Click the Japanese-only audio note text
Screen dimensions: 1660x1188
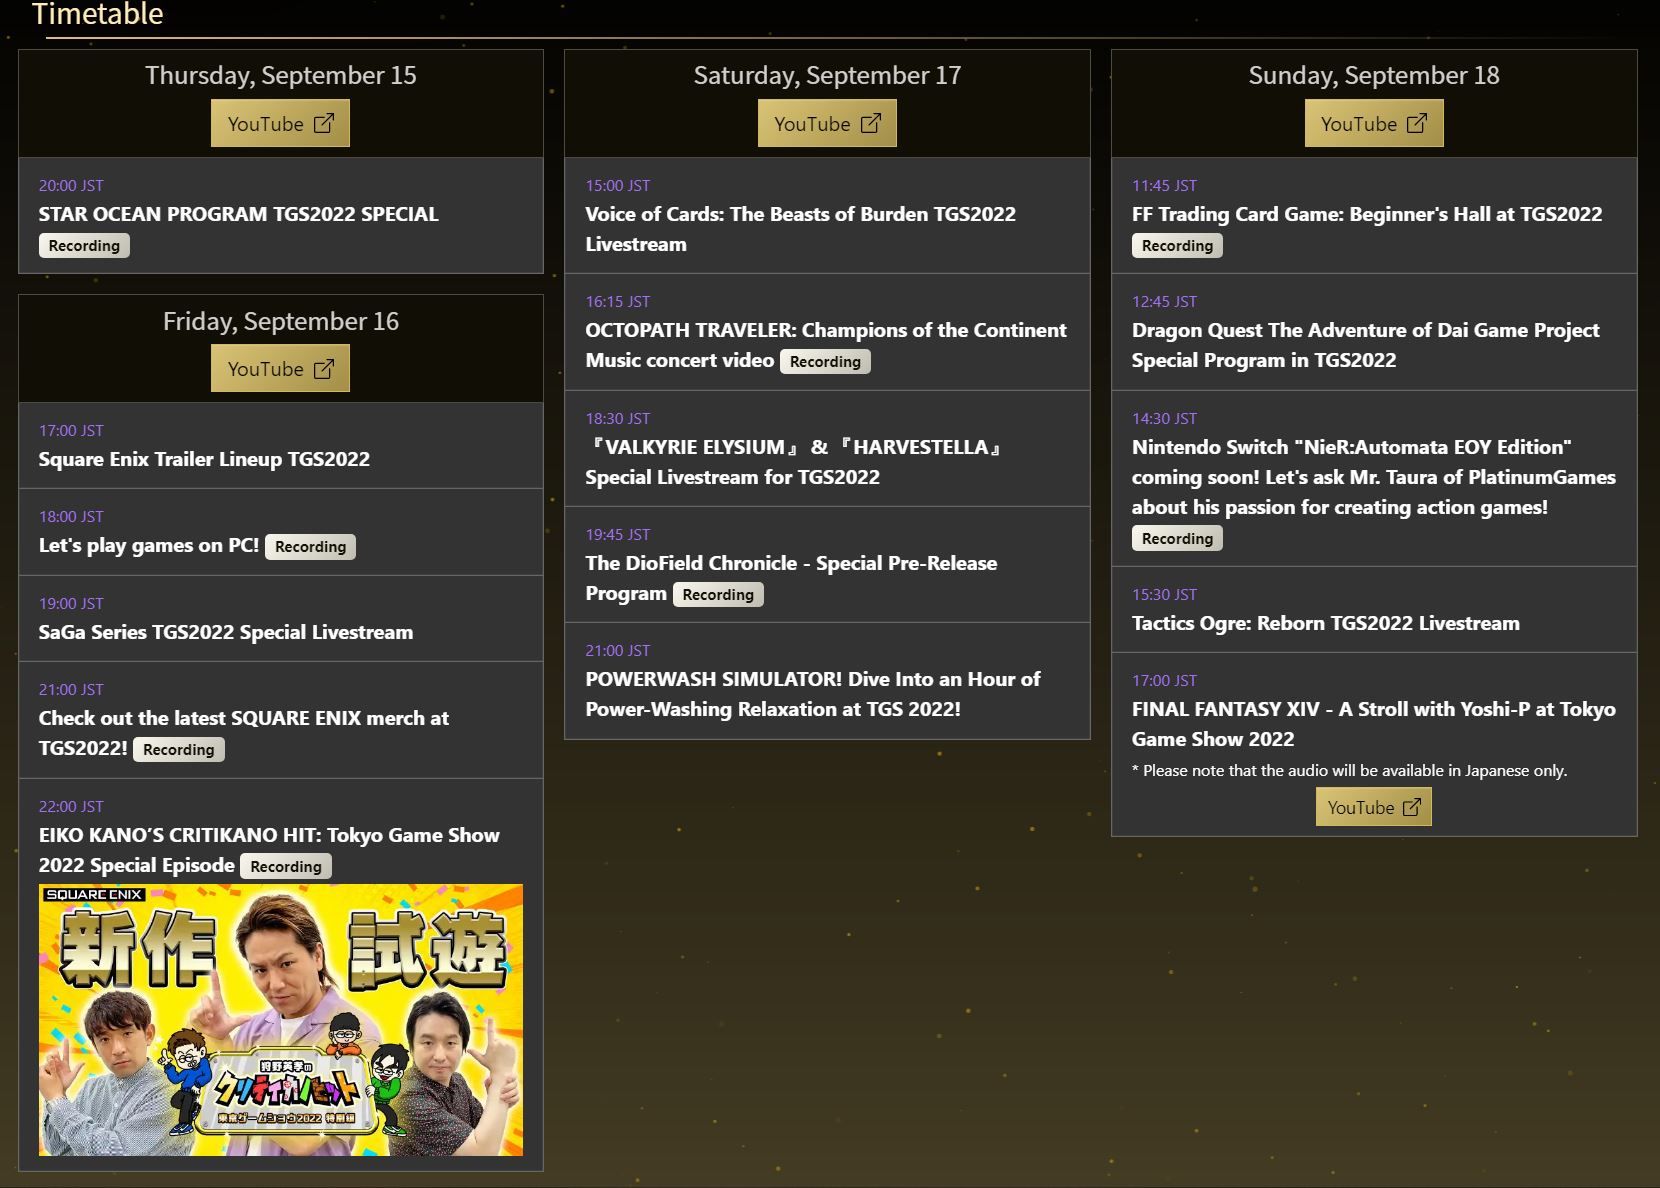1349,771
